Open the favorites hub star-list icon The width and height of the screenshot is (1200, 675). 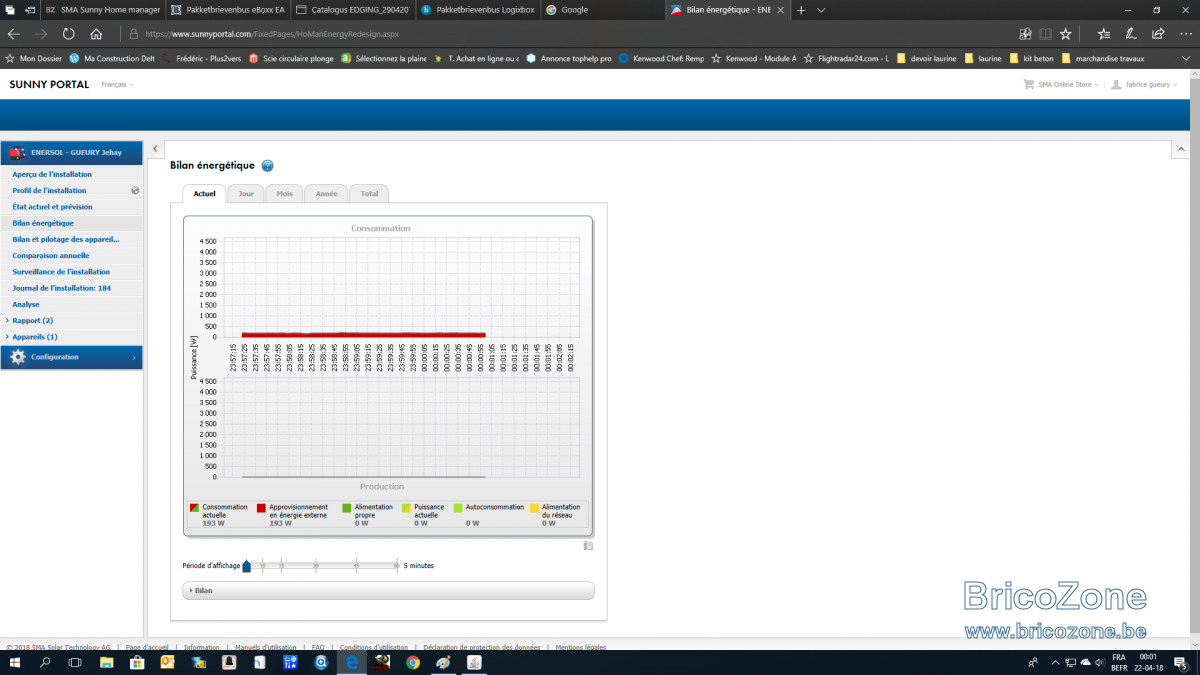click(1103, 33)
